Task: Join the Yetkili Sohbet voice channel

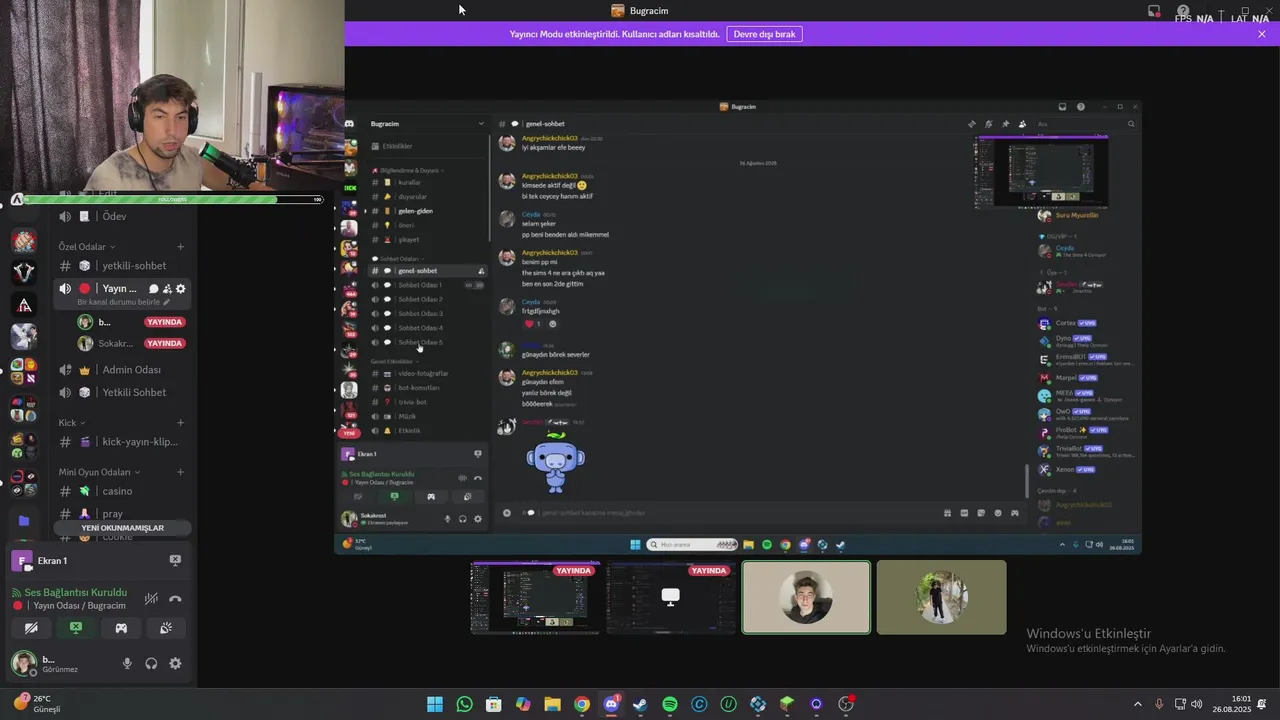Action: pyautogui.click(x=121, y=392)
